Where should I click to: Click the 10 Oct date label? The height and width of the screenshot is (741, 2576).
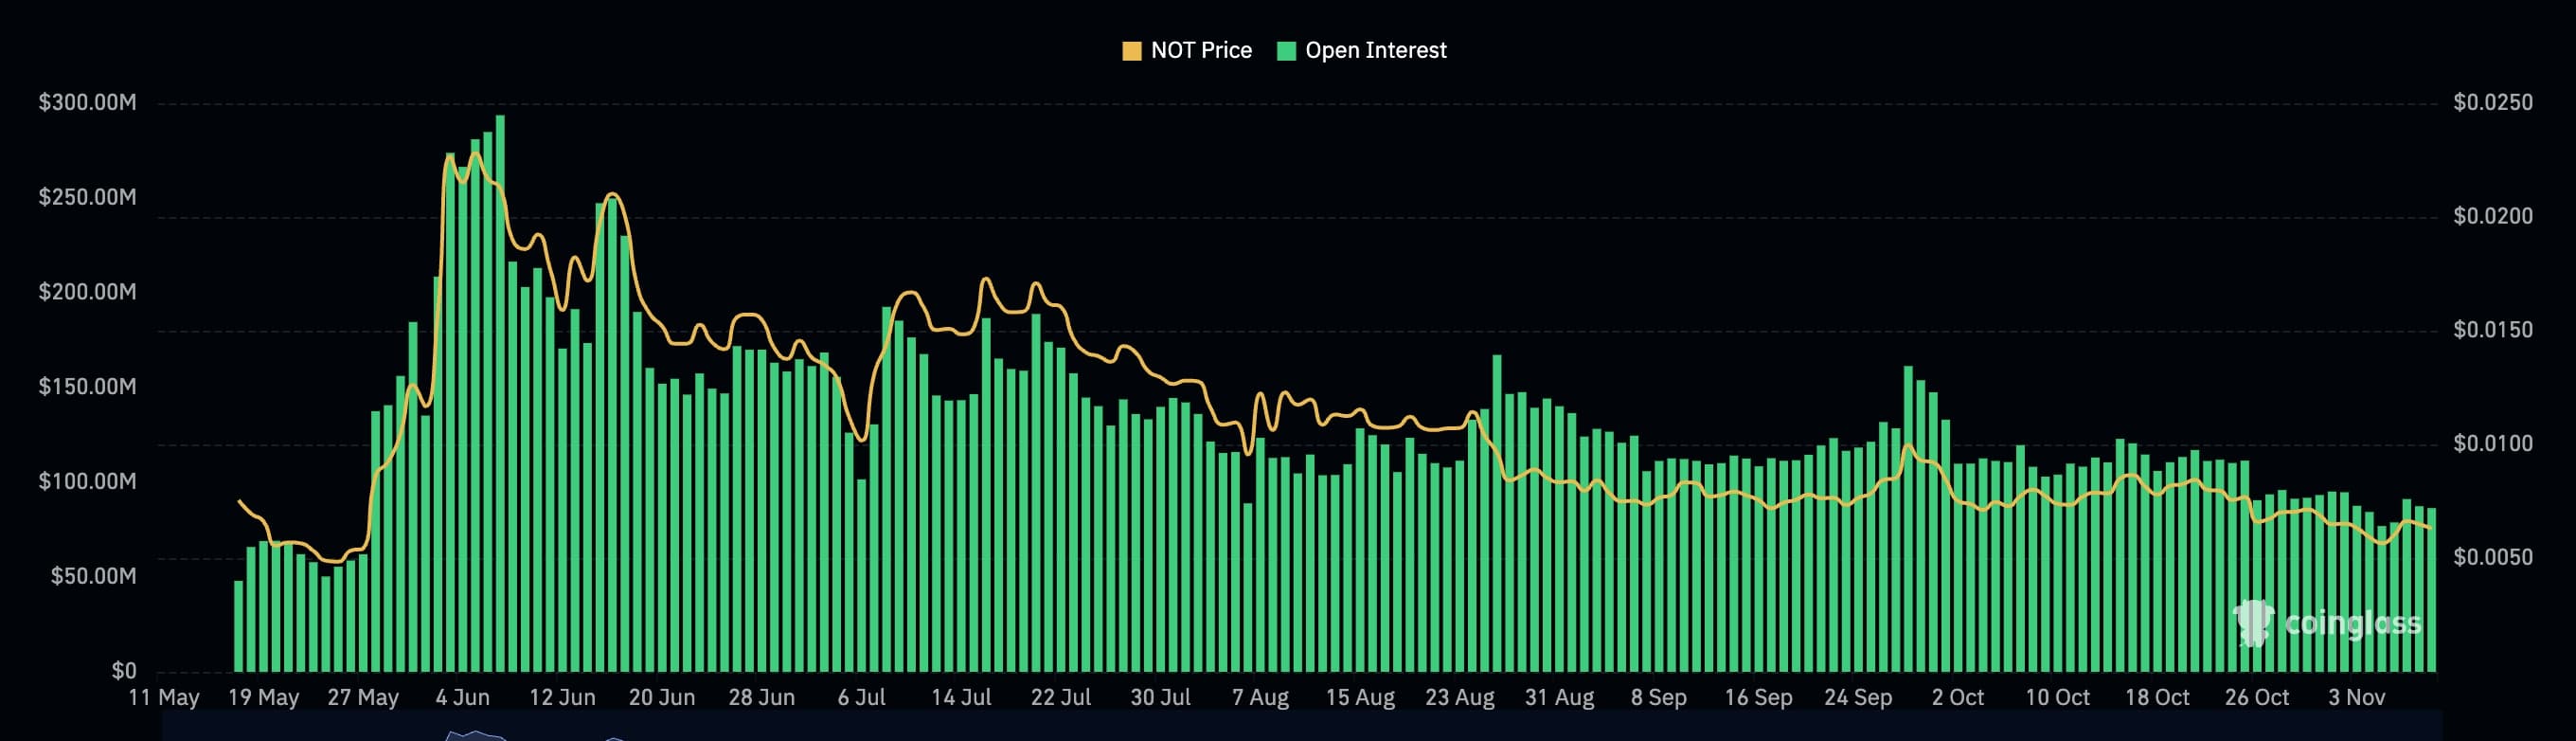click(2058, 698)
